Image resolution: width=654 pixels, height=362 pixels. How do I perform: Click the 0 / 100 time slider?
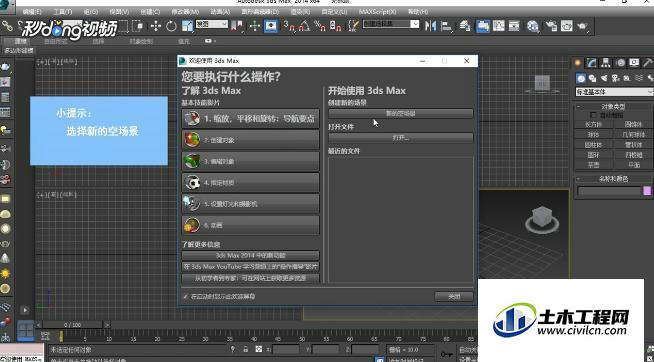click(73, 324)
